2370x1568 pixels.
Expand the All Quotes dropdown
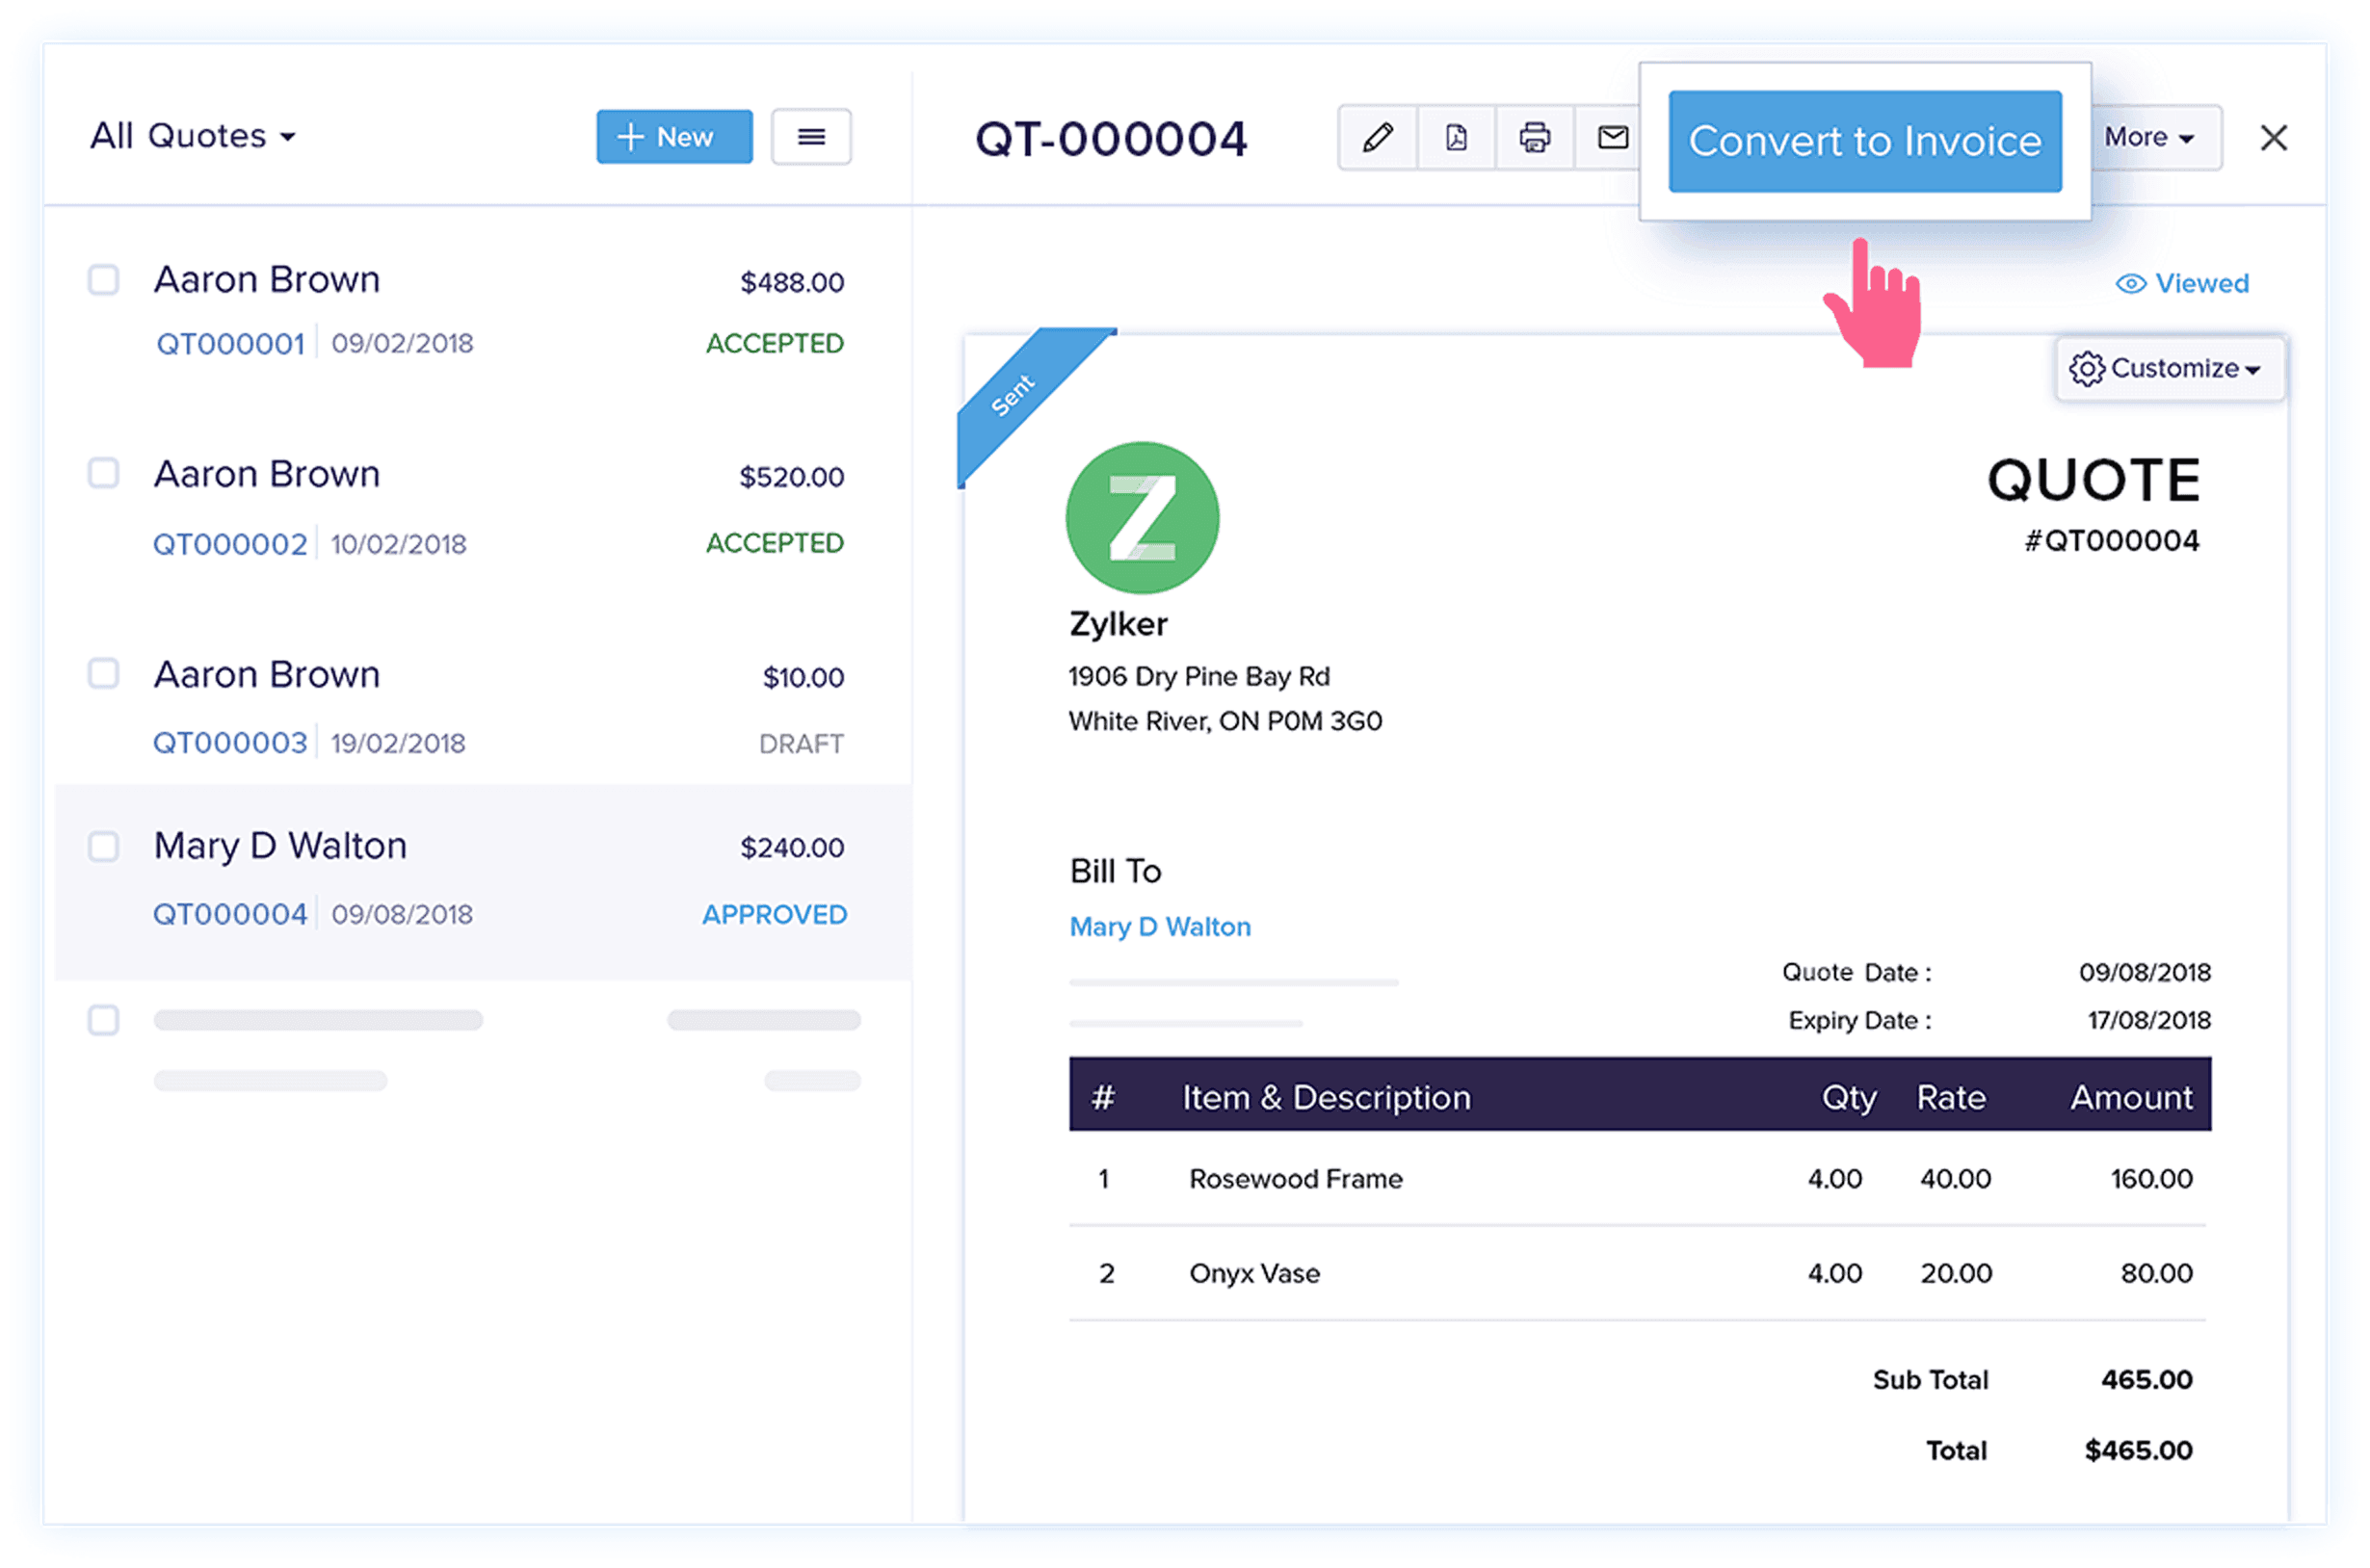[193, 136]
